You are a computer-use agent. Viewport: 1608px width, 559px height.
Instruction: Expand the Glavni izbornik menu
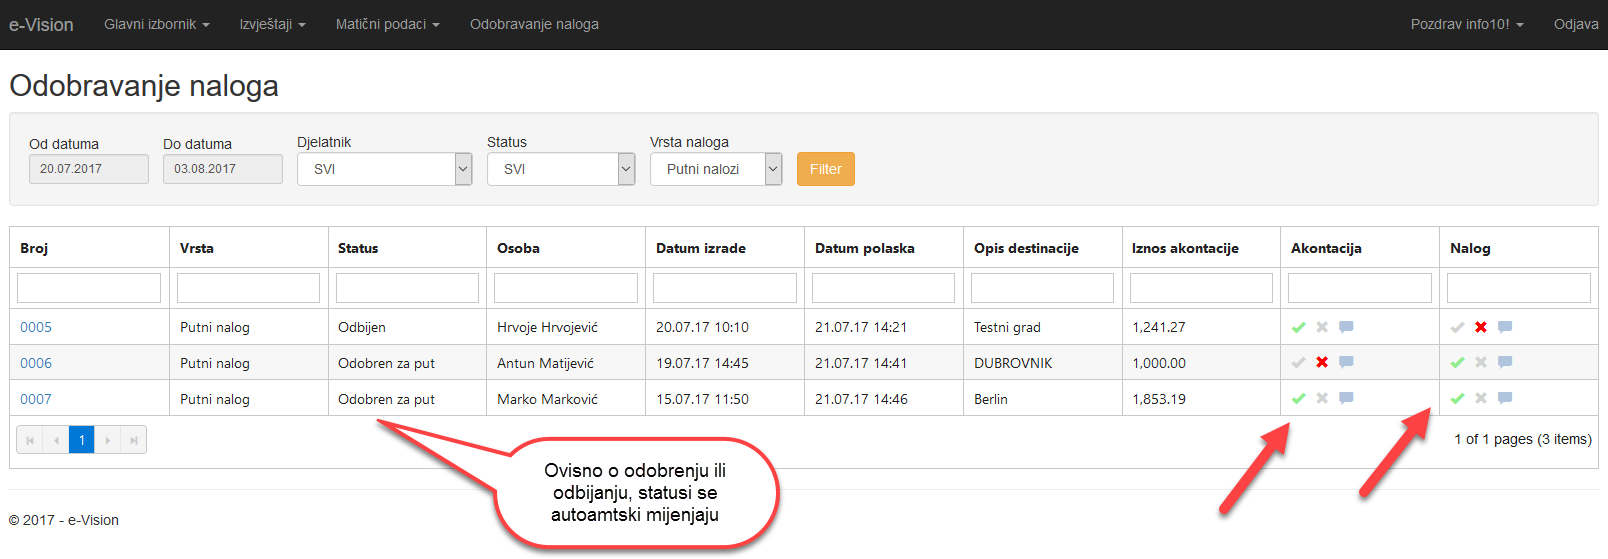(x=157, y=24)
